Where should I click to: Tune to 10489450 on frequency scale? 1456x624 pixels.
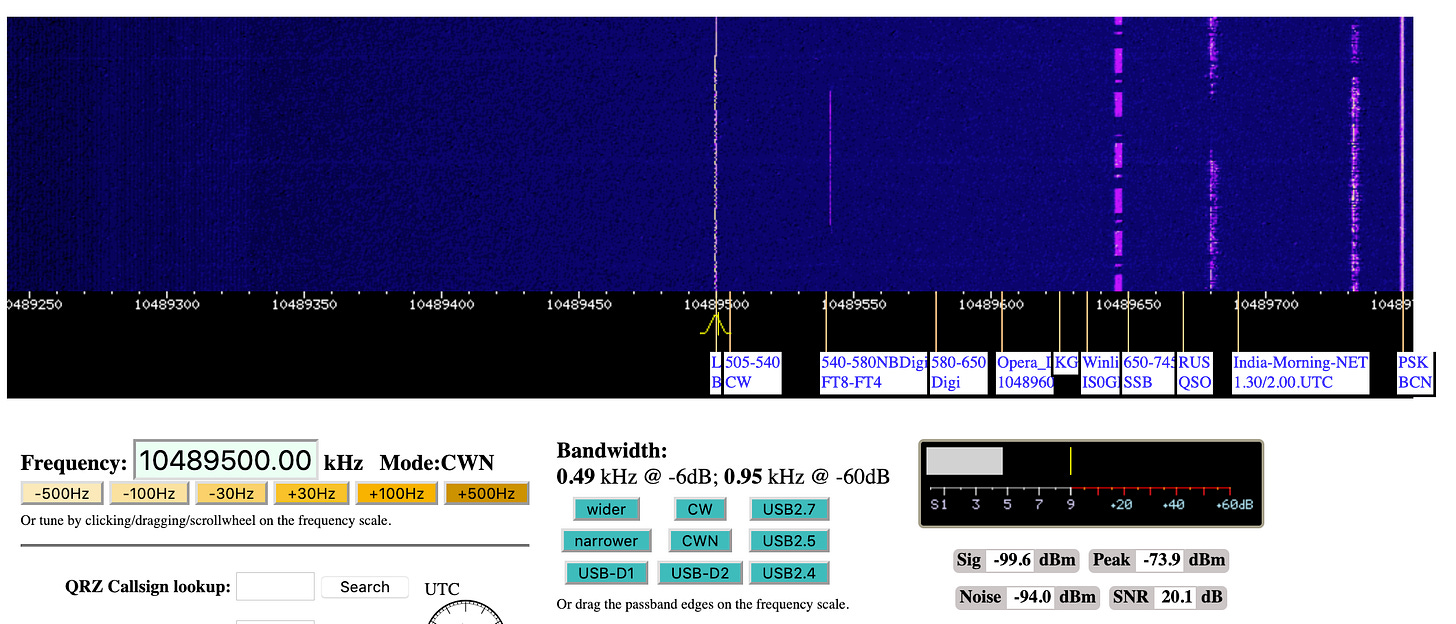click(578, 304)
